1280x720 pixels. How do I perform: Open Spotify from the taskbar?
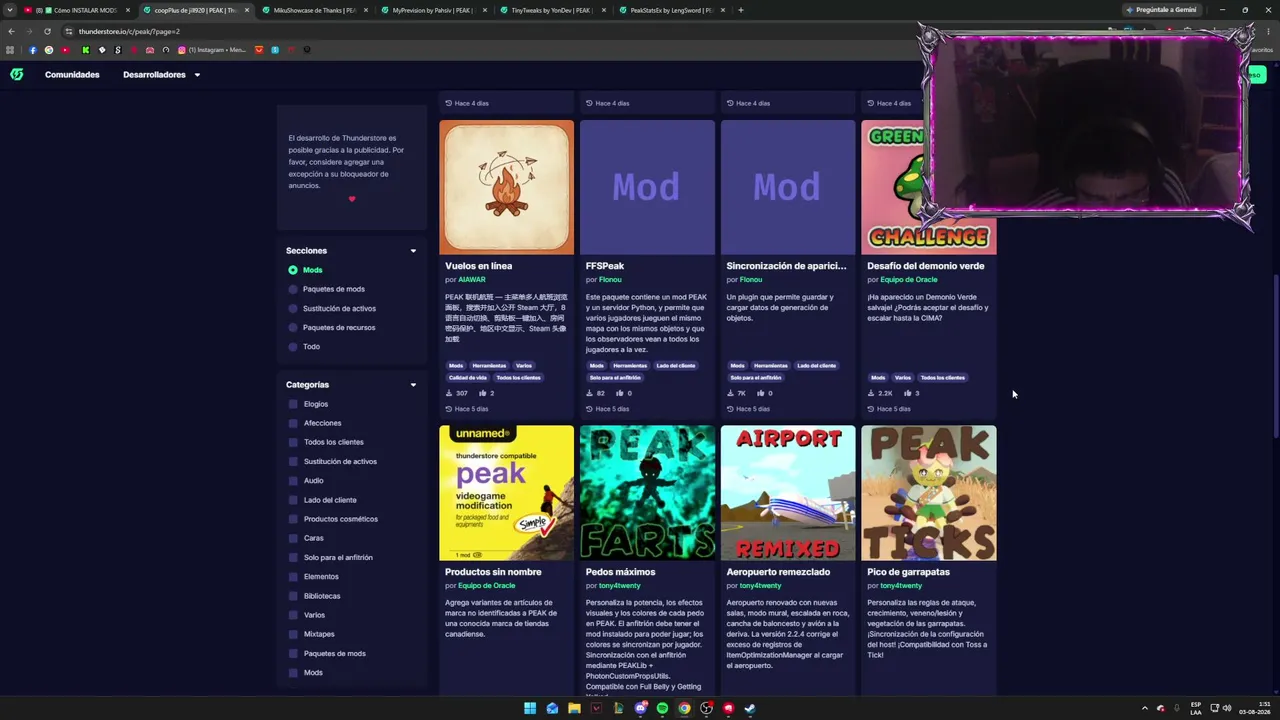tap(662, 708)
